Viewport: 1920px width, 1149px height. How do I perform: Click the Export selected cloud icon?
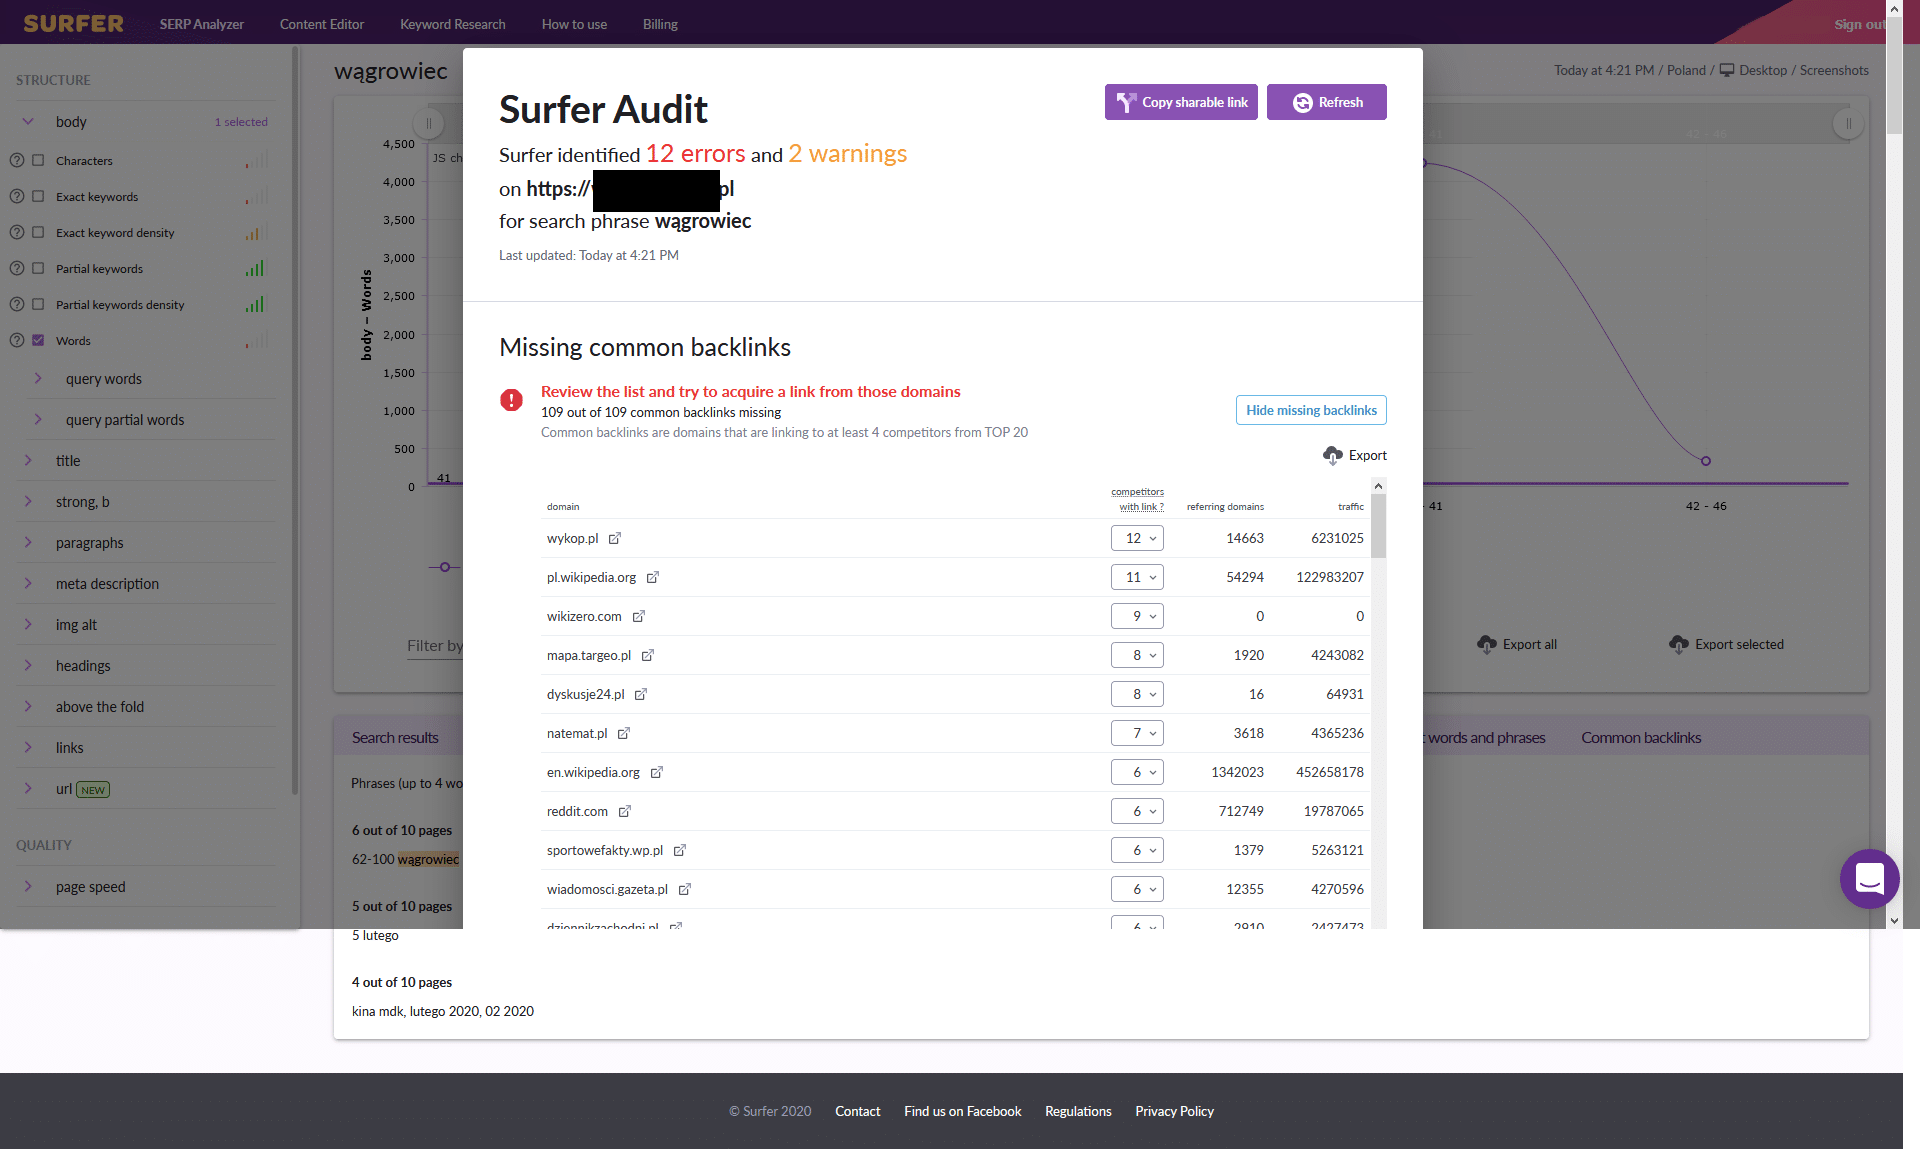[1679, 644]
